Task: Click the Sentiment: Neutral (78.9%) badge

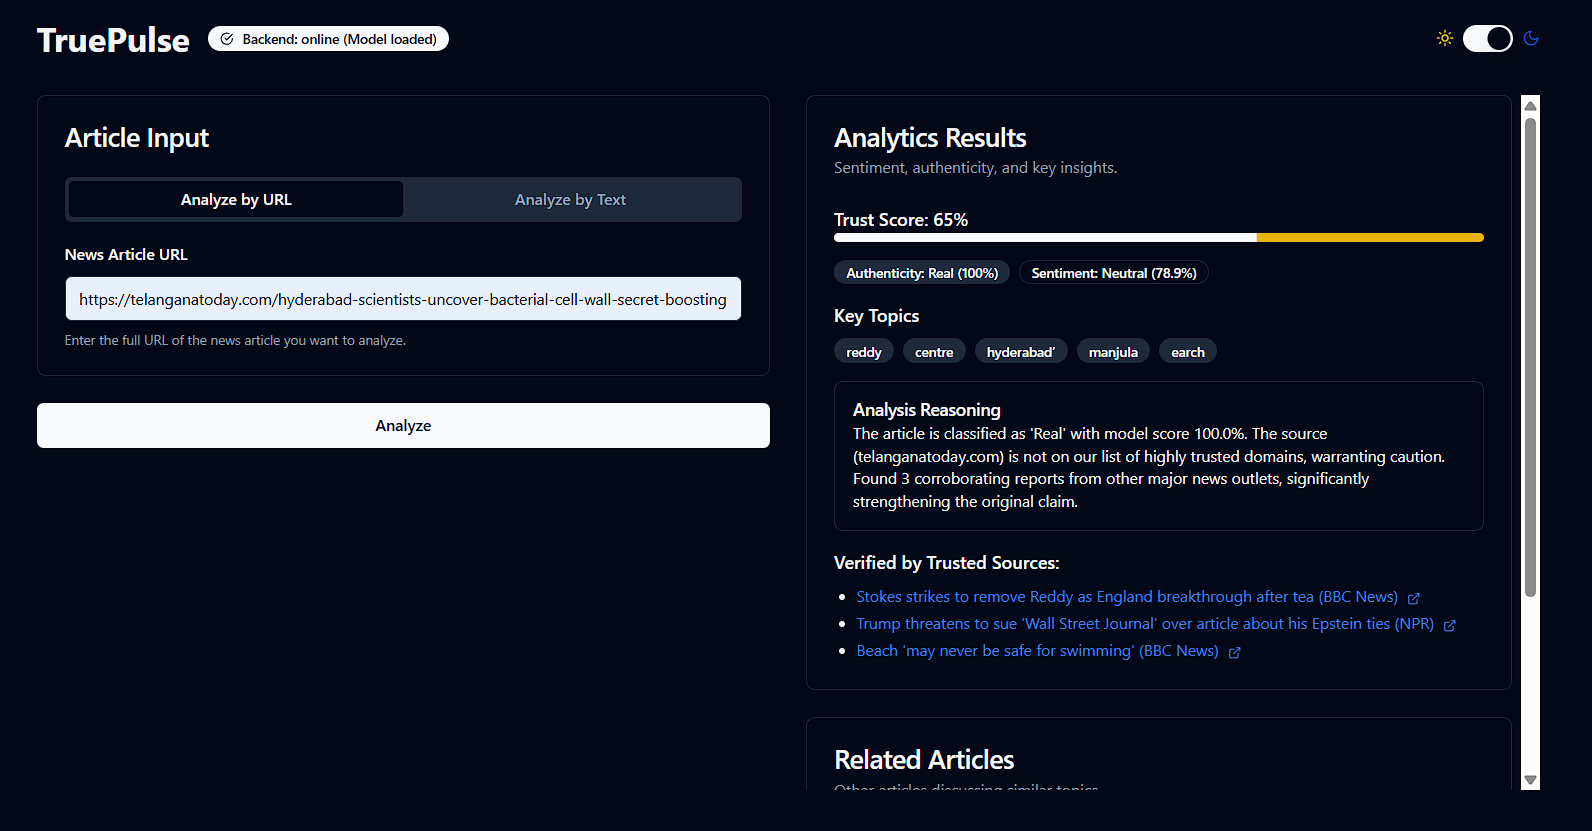Action: [x=1113, y=273]
